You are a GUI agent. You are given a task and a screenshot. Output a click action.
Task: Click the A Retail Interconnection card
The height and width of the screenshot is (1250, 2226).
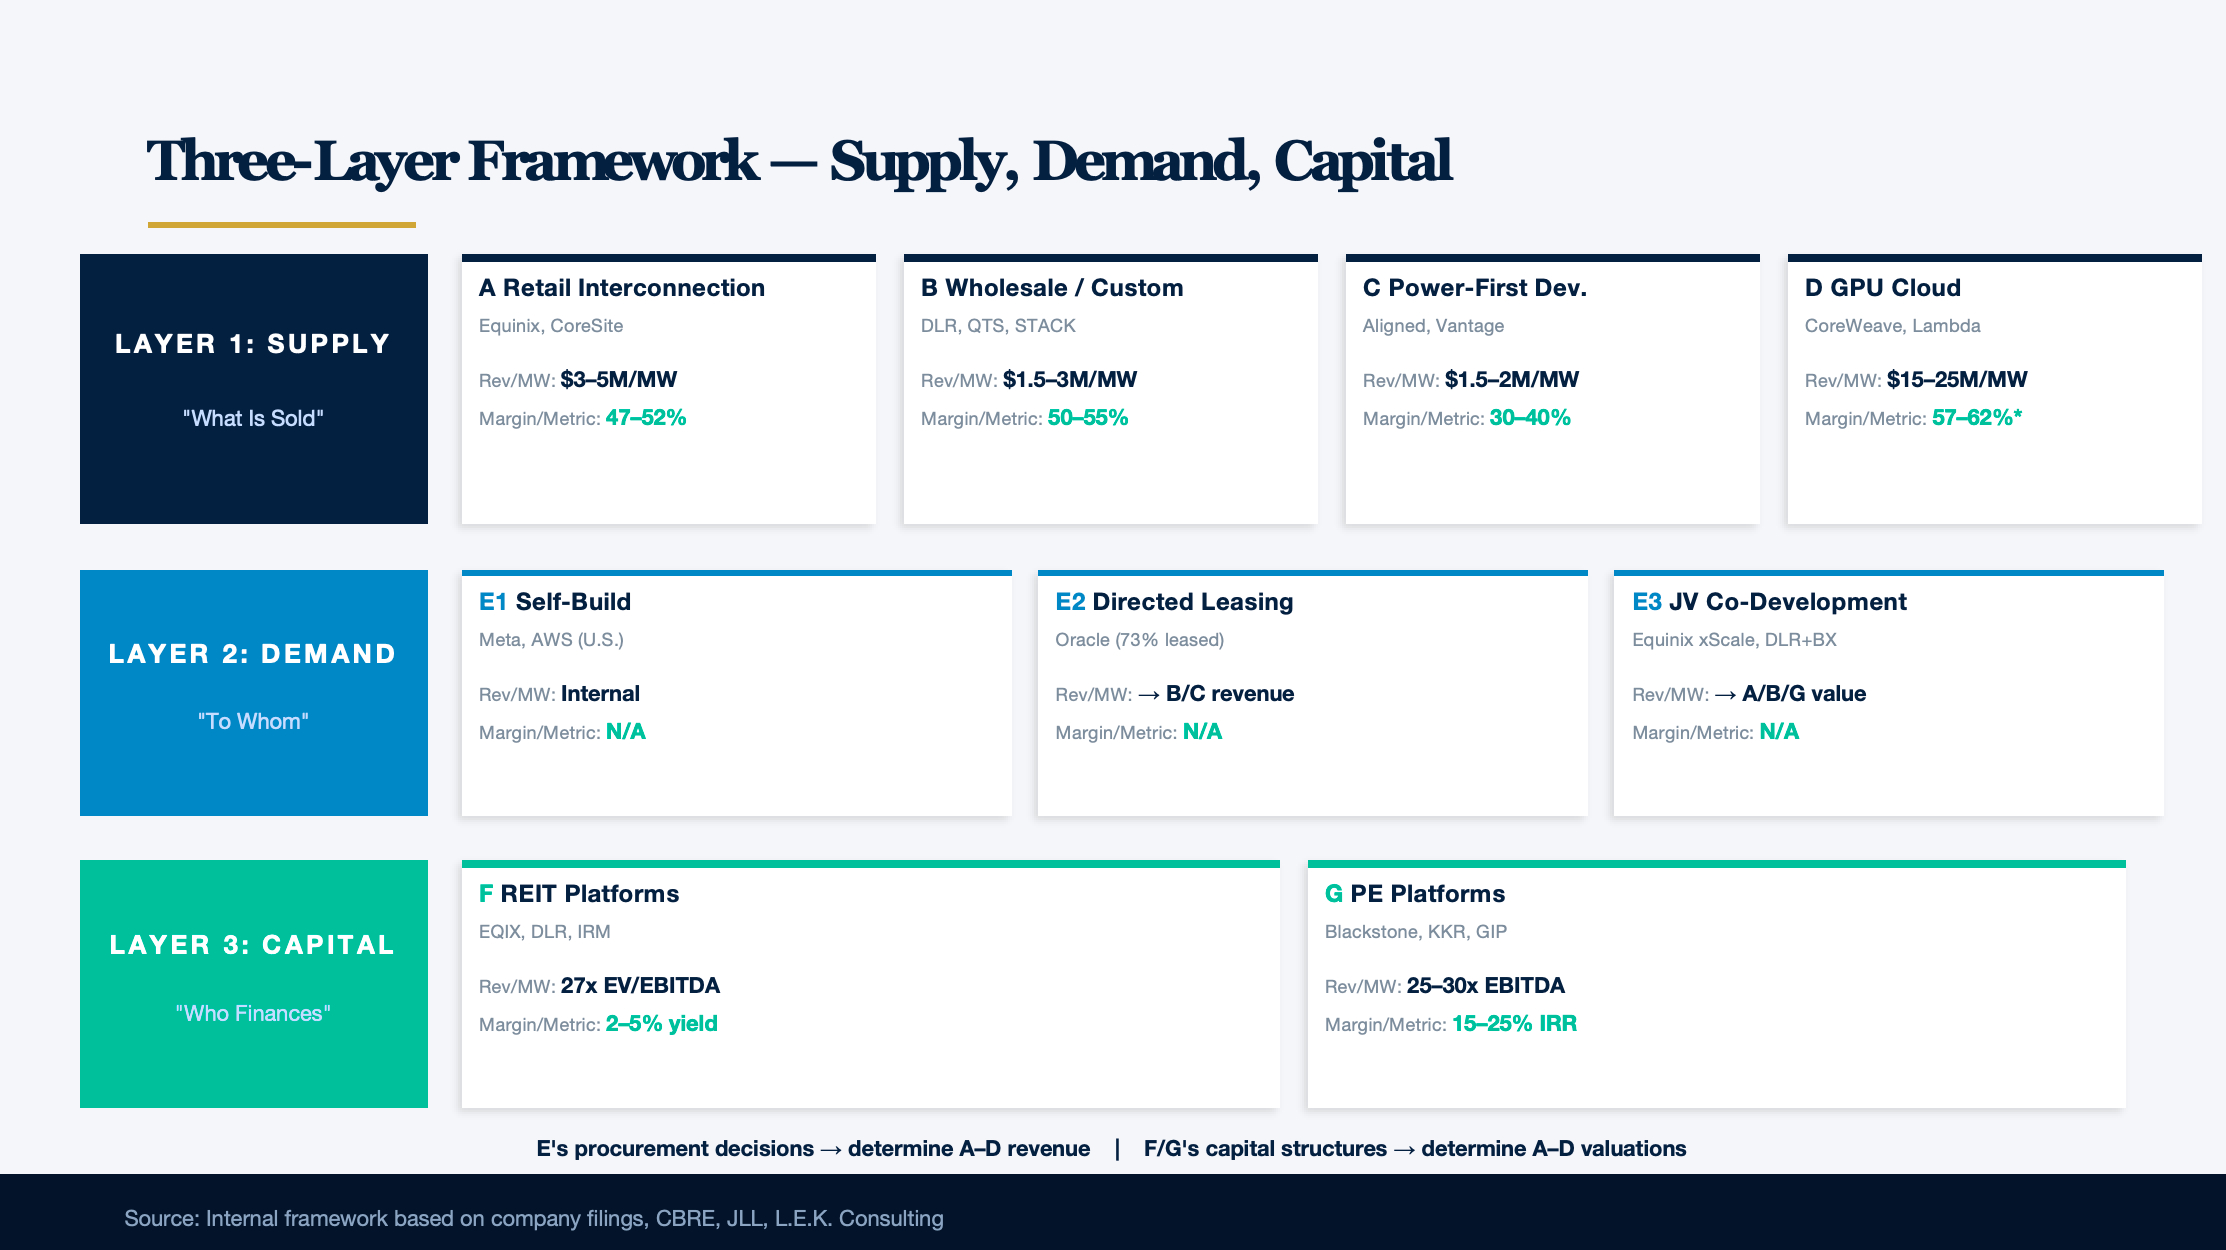669,389
